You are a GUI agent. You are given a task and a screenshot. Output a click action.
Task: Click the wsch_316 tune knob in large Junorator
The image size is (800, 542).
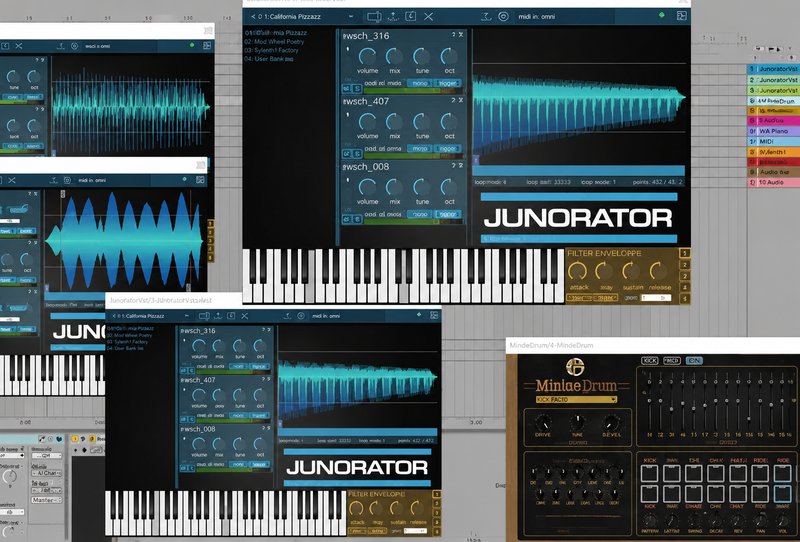pos(421,56)
